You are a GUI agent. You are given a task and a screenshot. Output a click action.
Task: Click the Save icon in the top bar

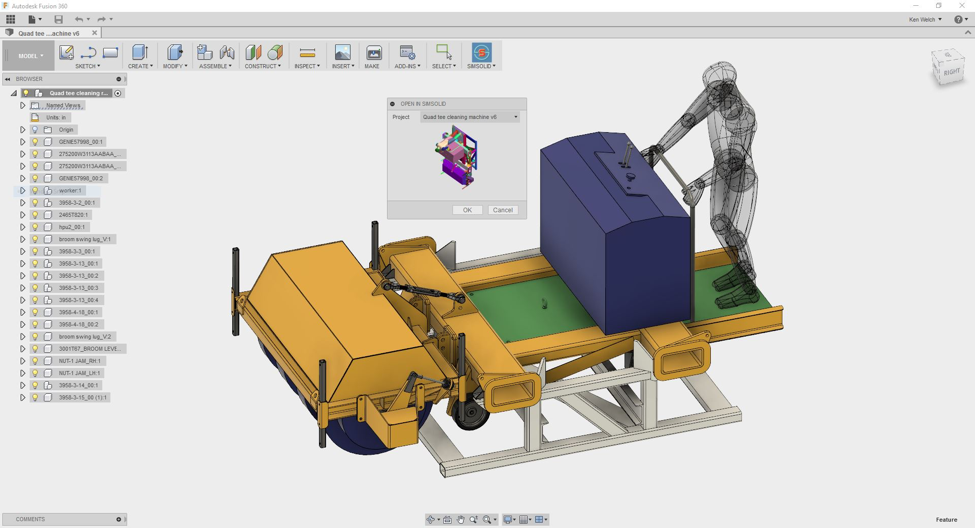(x=58, y=19)
